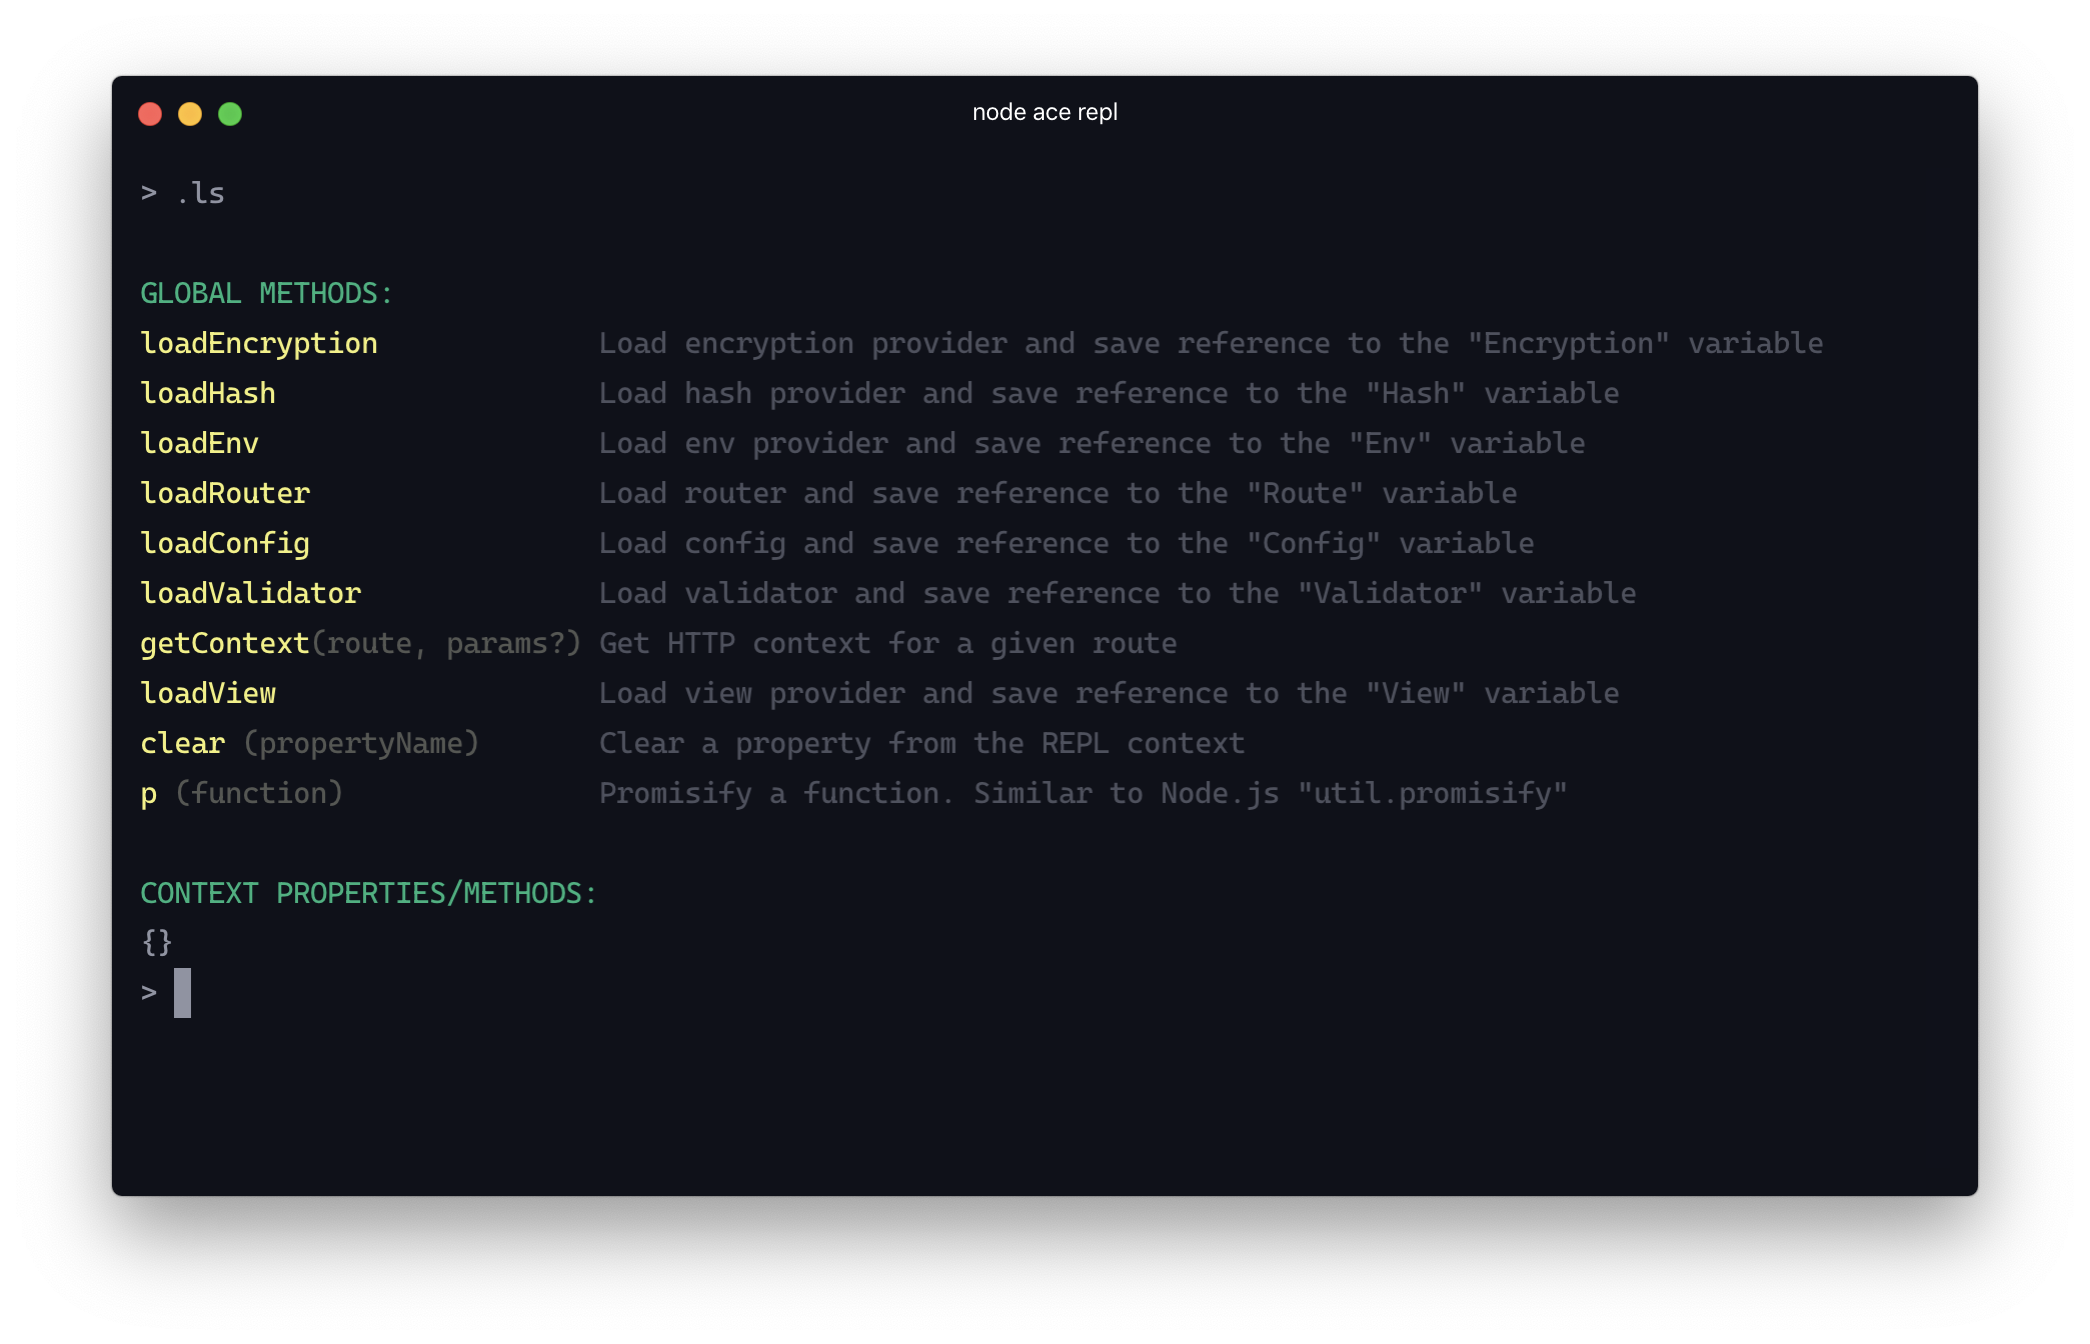The width and height of the screenshot is (2090, 1344).
Task: Click the red close window button
Action: [150, 114]
